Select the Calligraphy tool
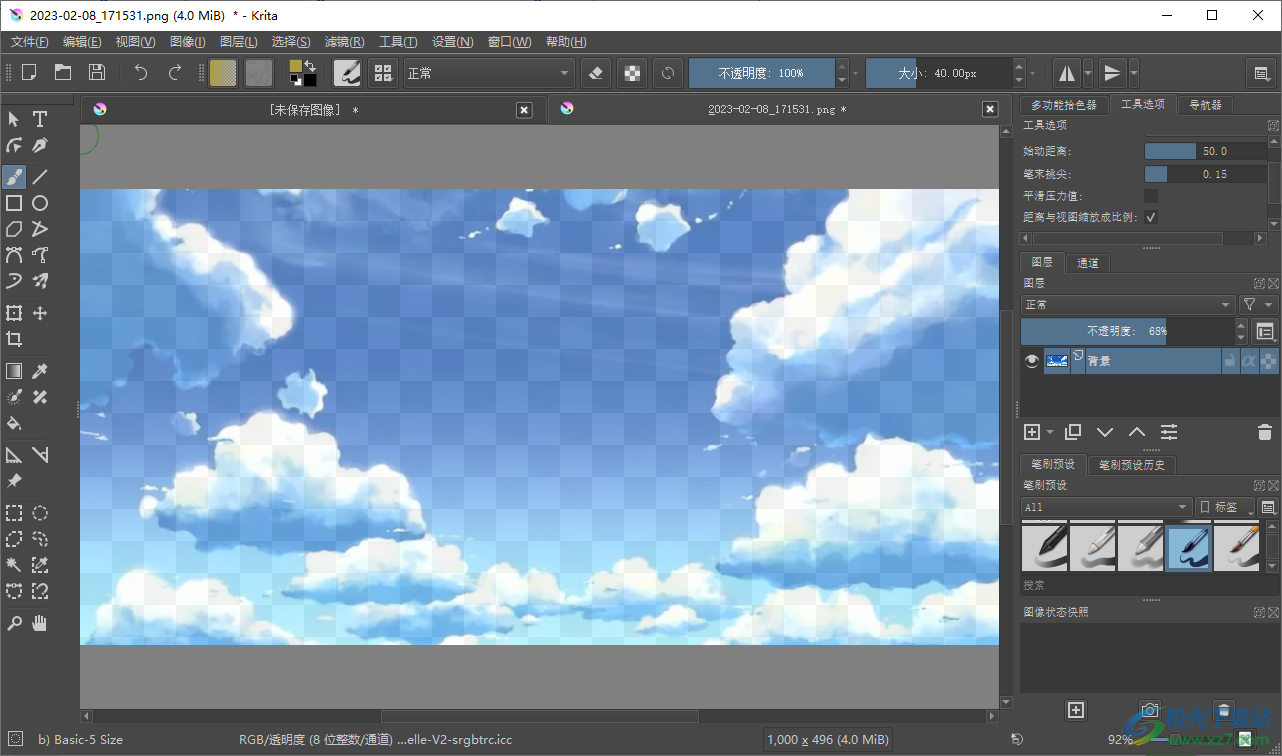The image size is (1282, 756). click(40, 145)
